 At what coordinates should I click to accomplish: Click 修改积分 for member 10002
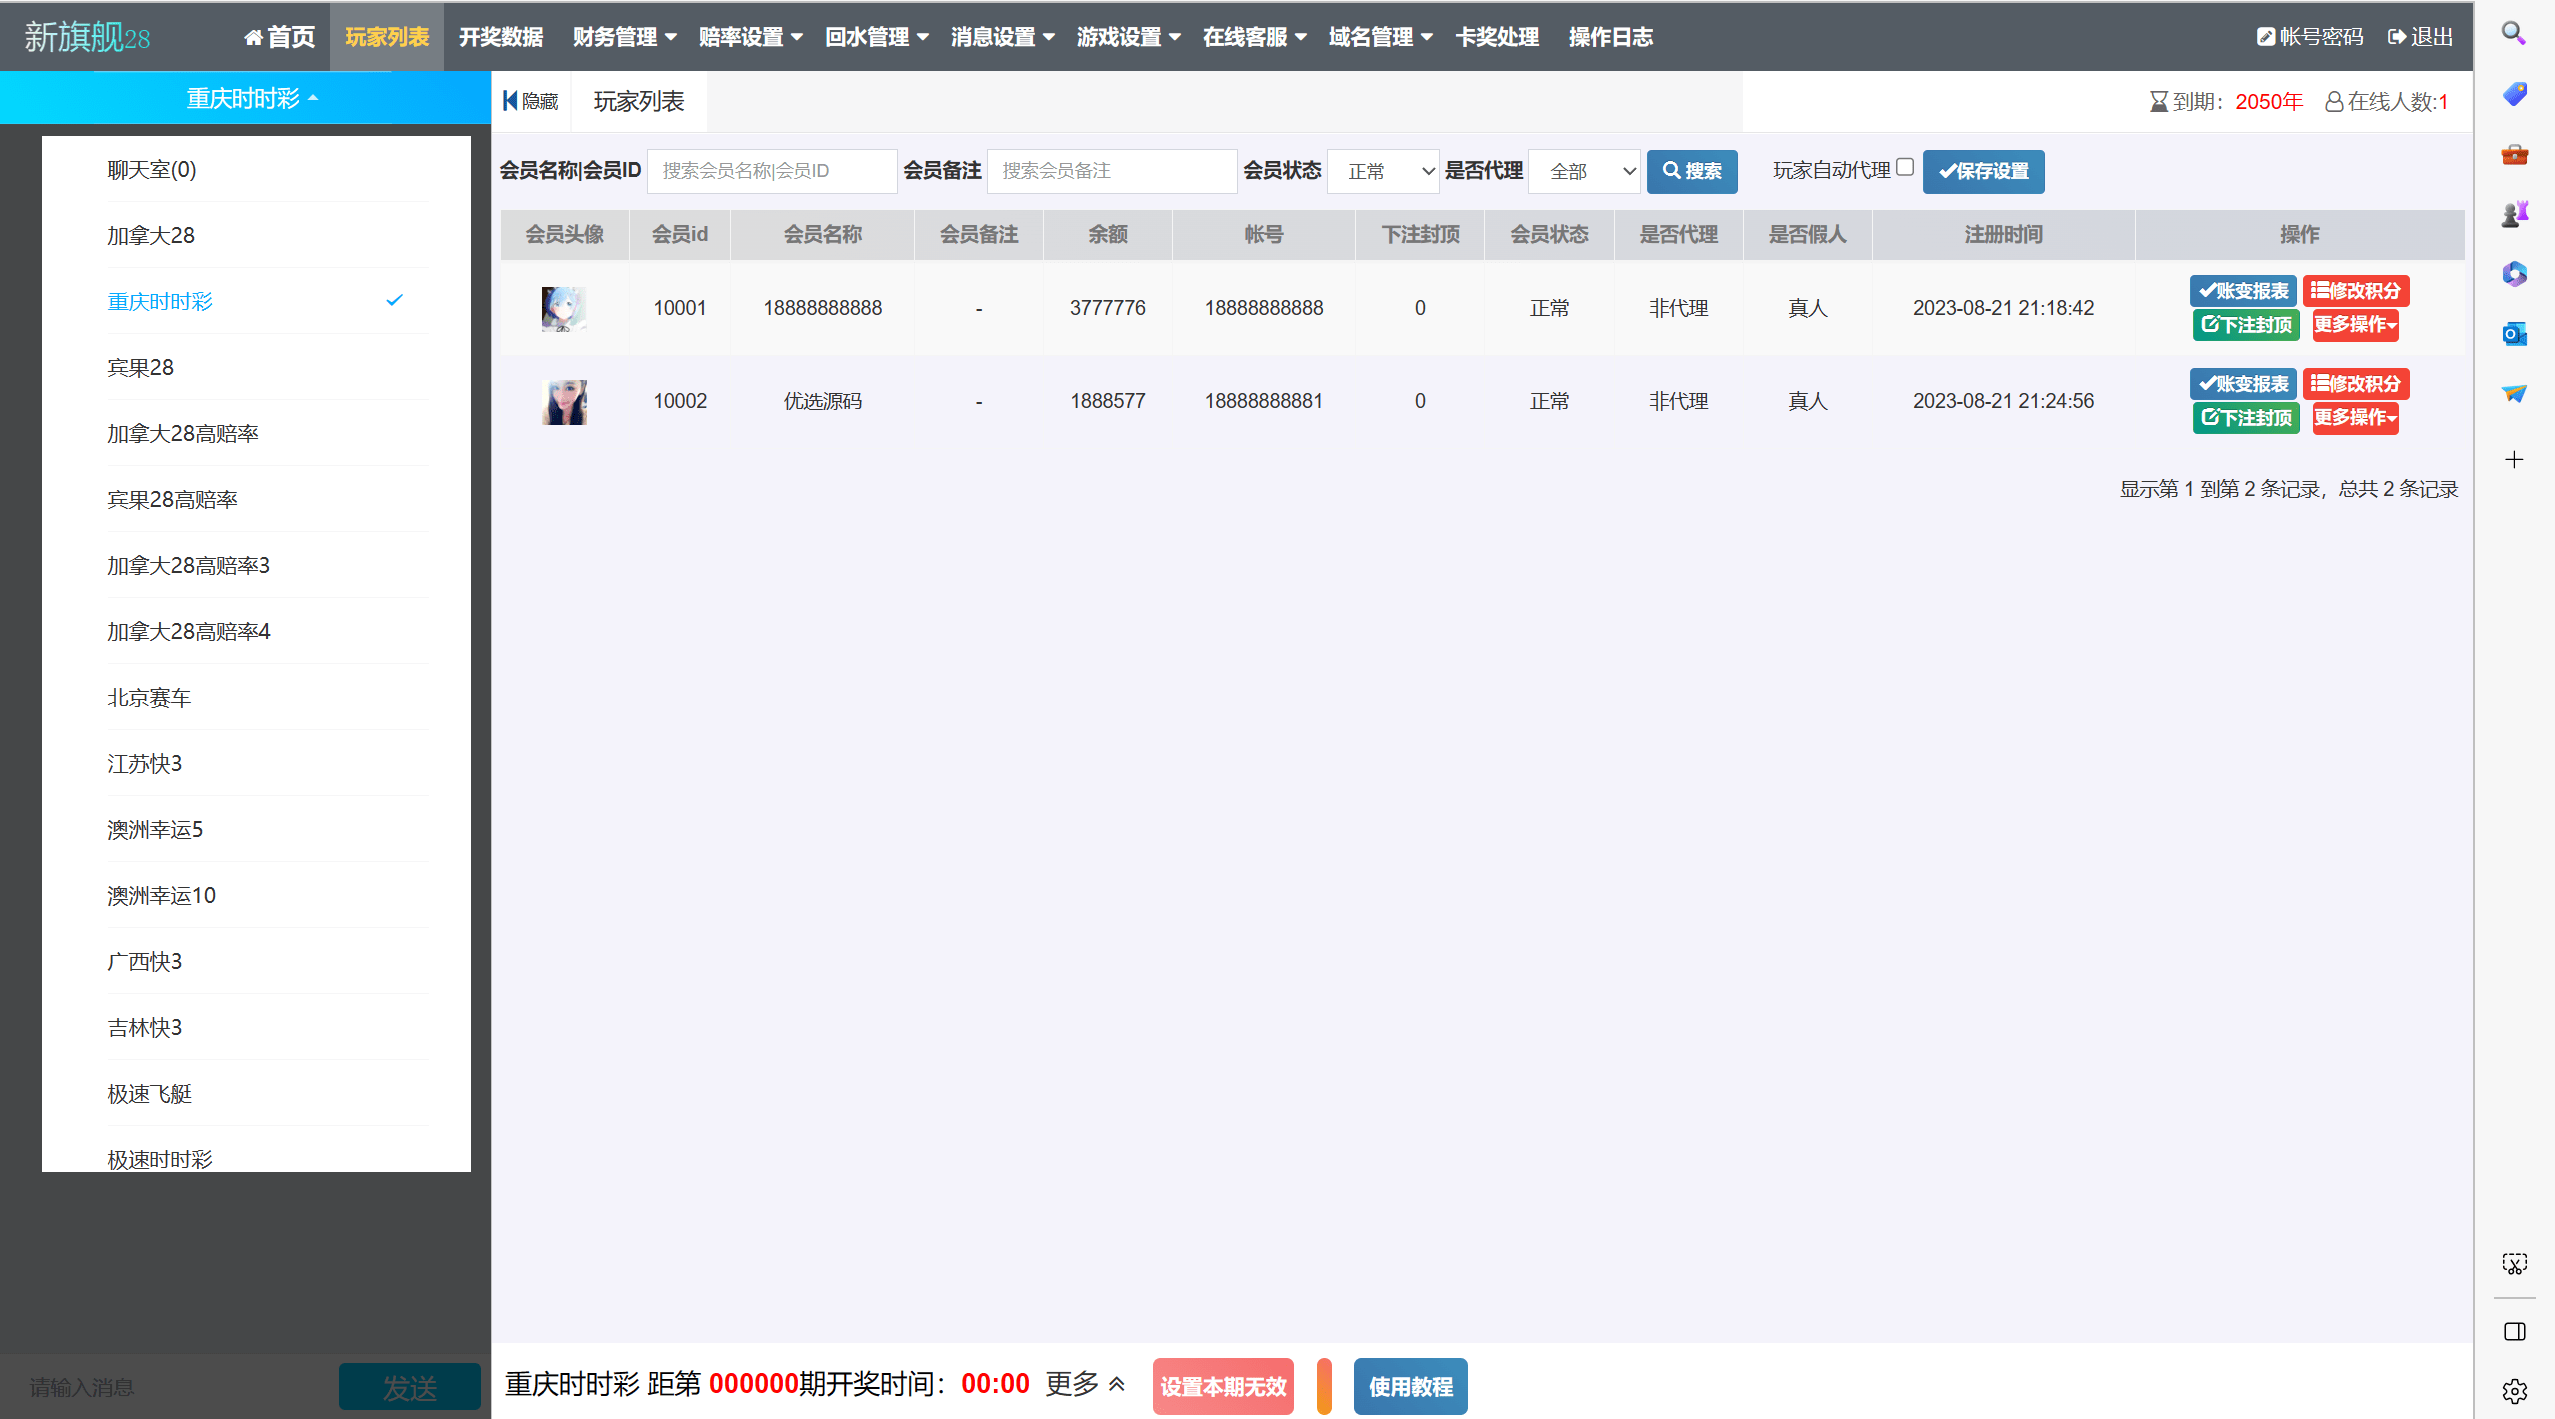[2355, 384]
